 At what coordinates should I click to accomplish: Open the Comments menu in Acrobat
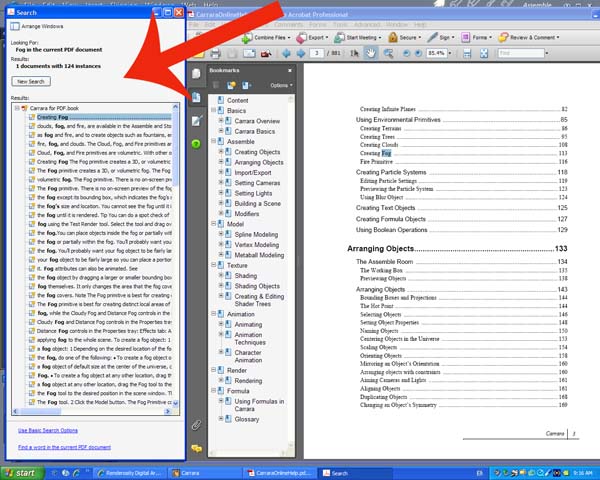coord(289,25)
